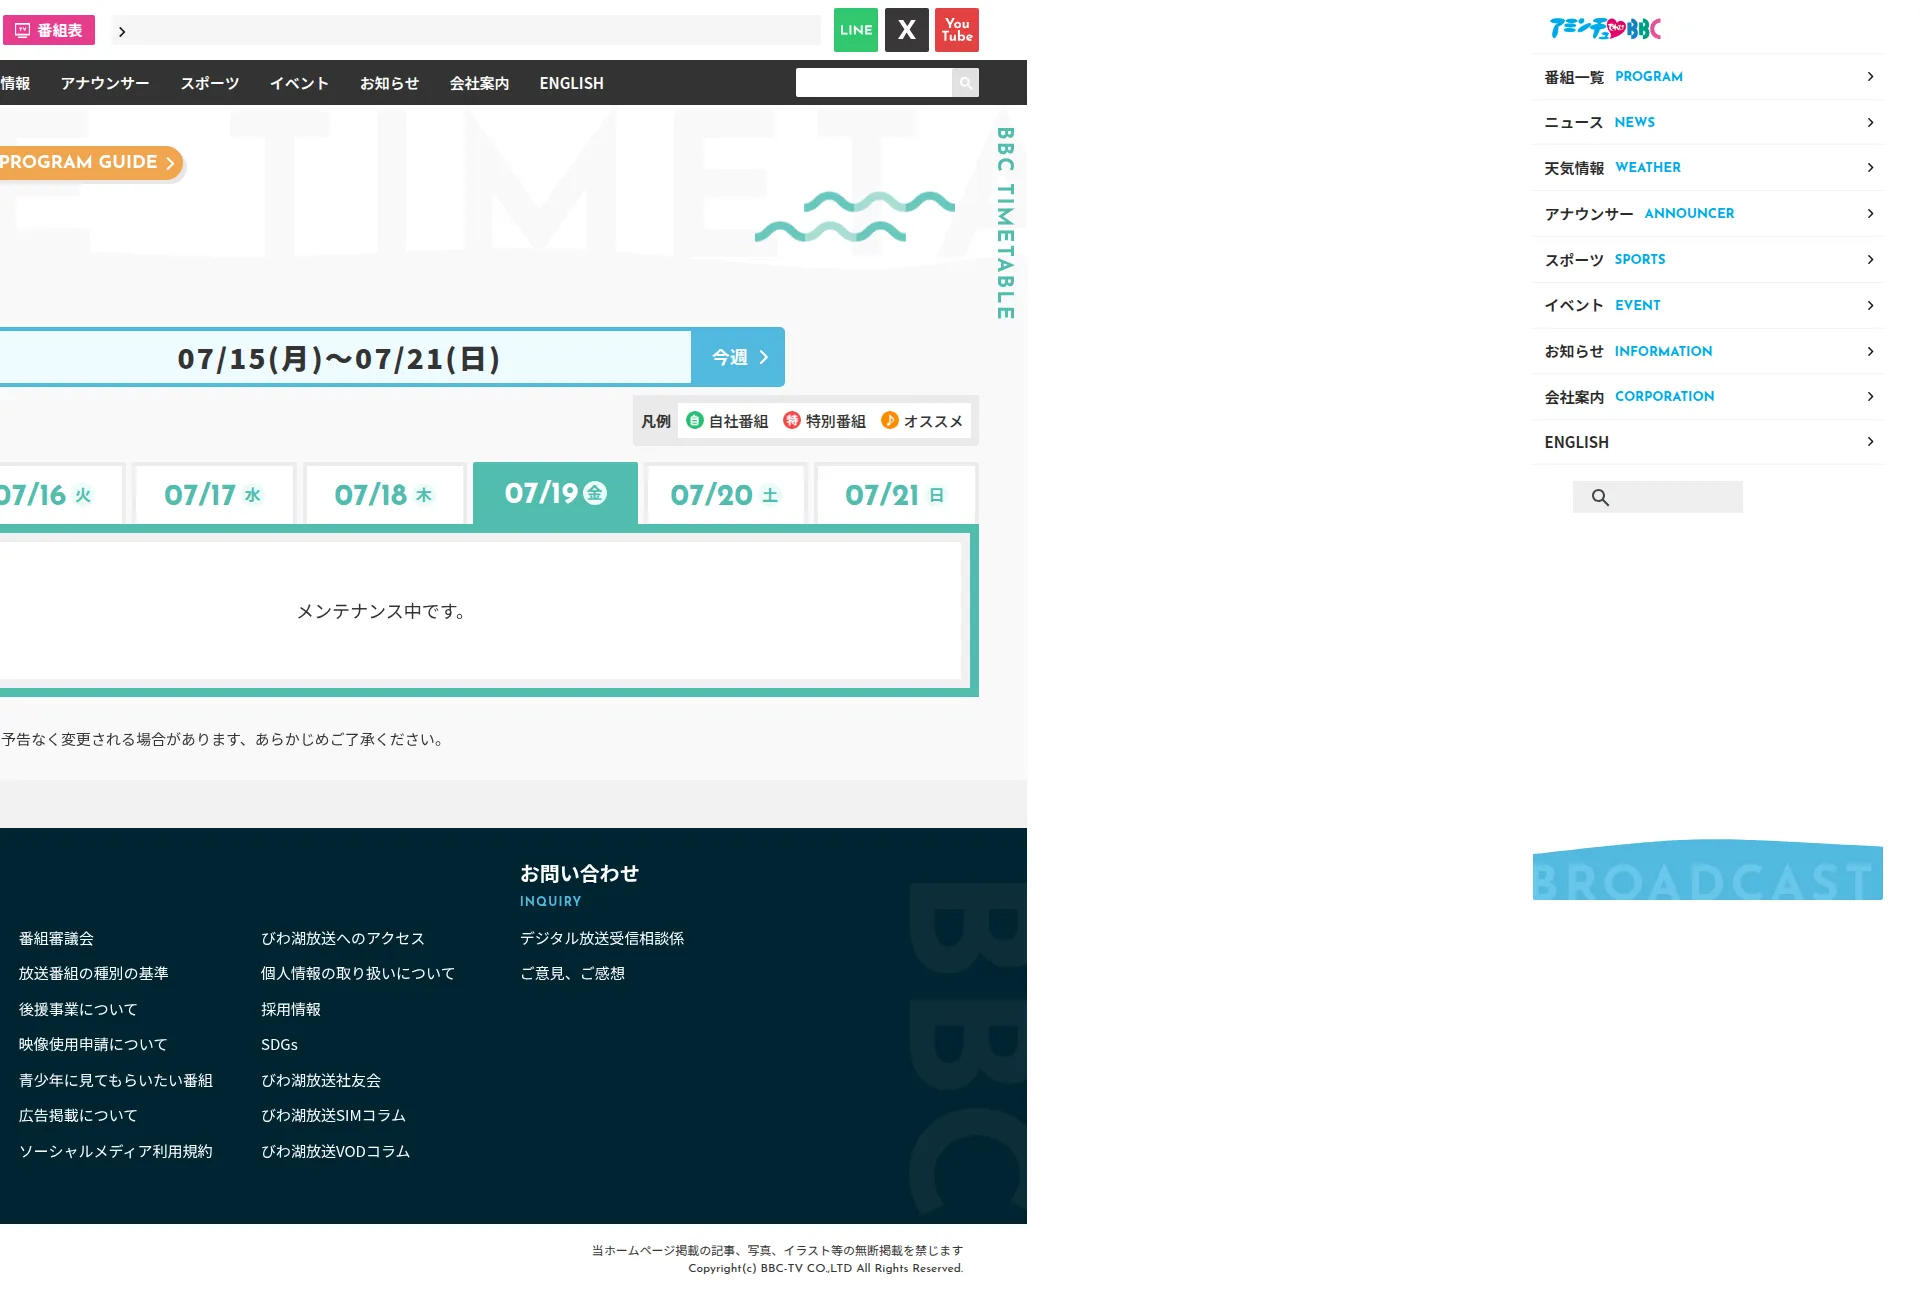Expand ENGLISH chevron in side menu
The width and height of the screenshot is (1920, 1295).
point(1870,442)
